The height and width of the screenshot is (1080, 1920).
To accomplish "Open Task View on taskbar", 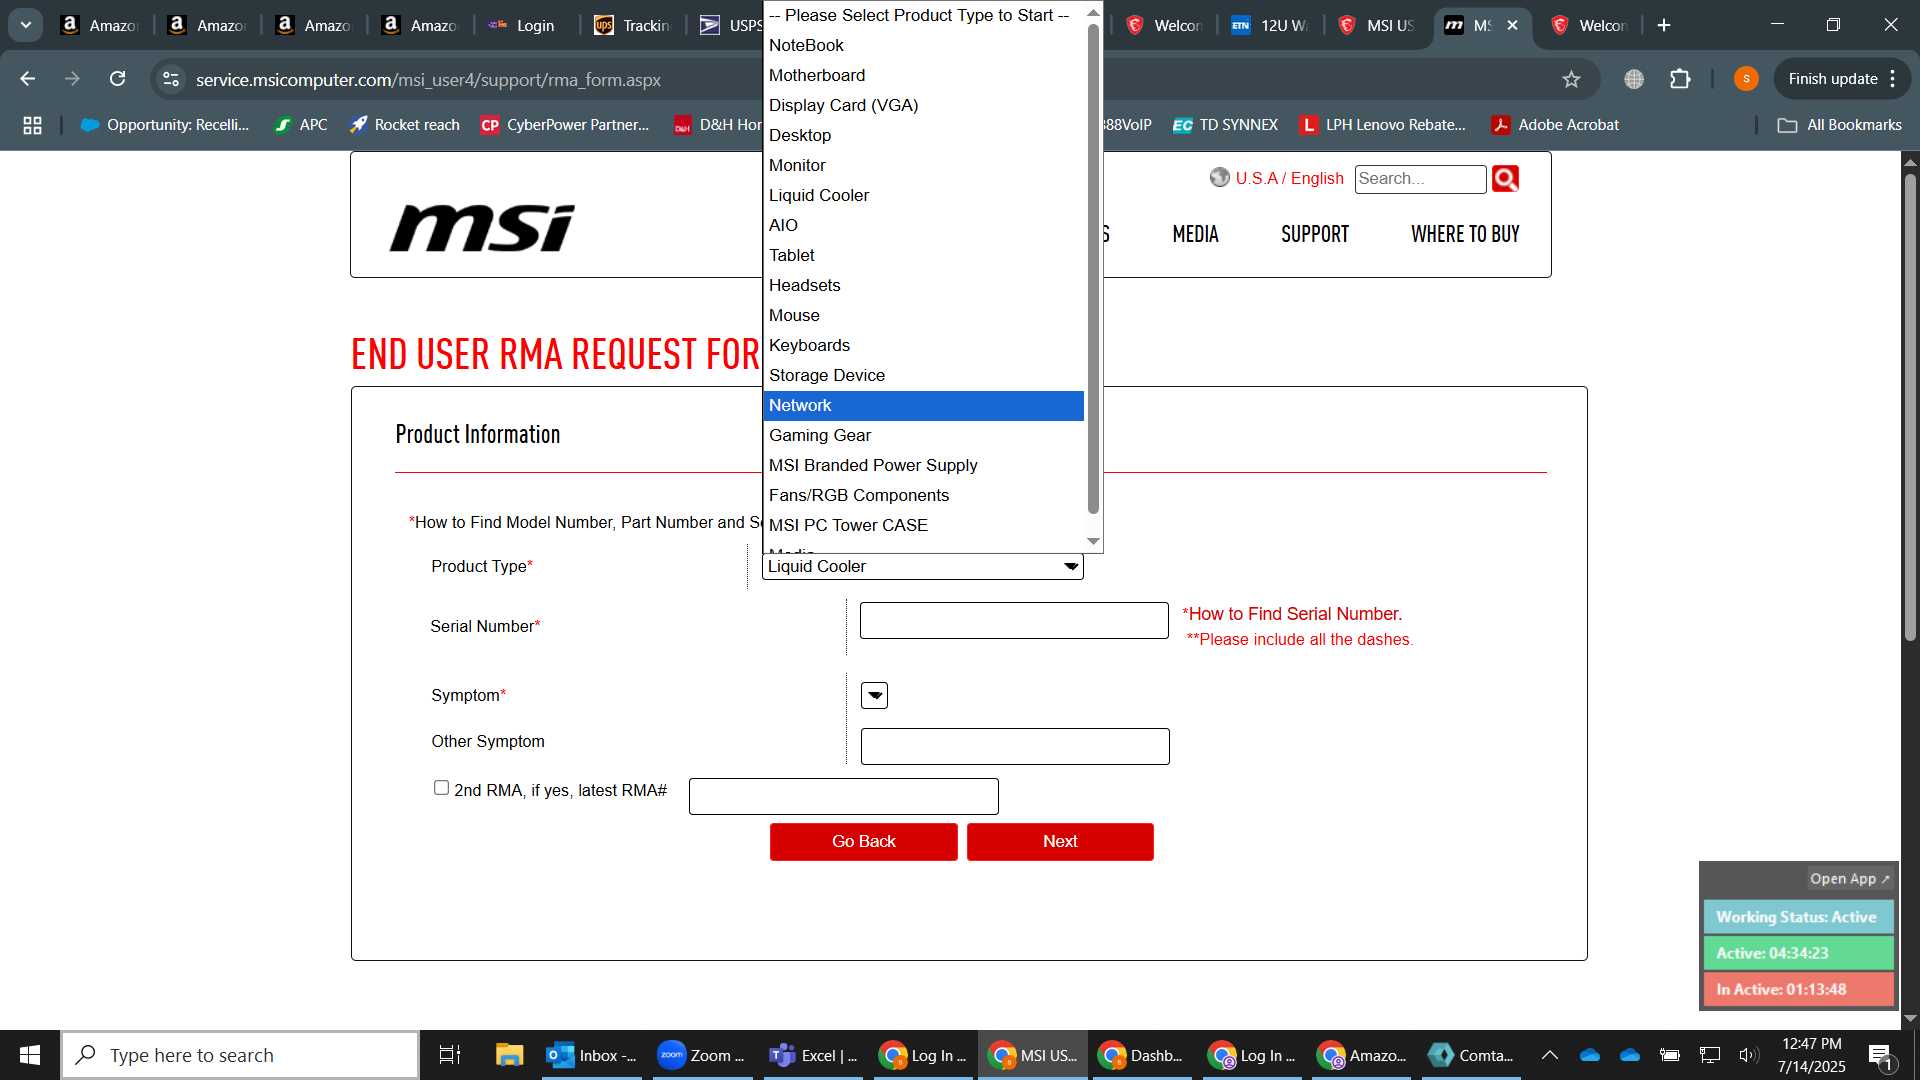I will point(450,1055).
